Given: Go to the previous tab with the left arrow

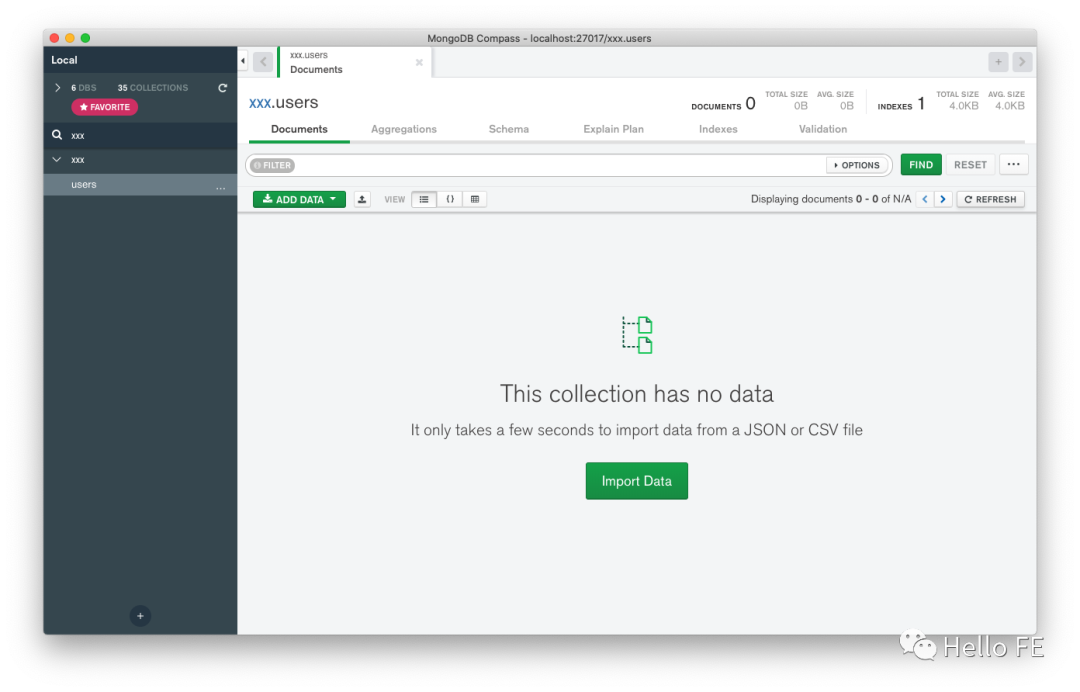Looking at the screenshot, I should (x=263, y=62).
